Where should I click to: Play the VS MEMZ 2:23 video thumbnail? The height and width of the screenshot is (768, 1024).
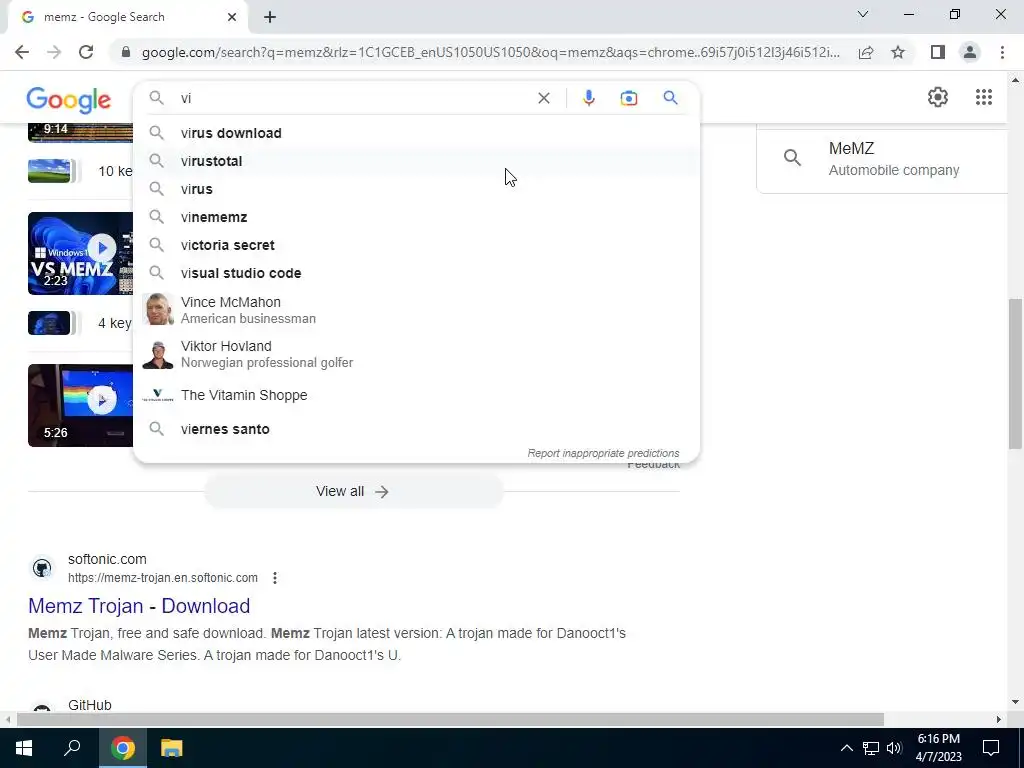tap(80, 253)
